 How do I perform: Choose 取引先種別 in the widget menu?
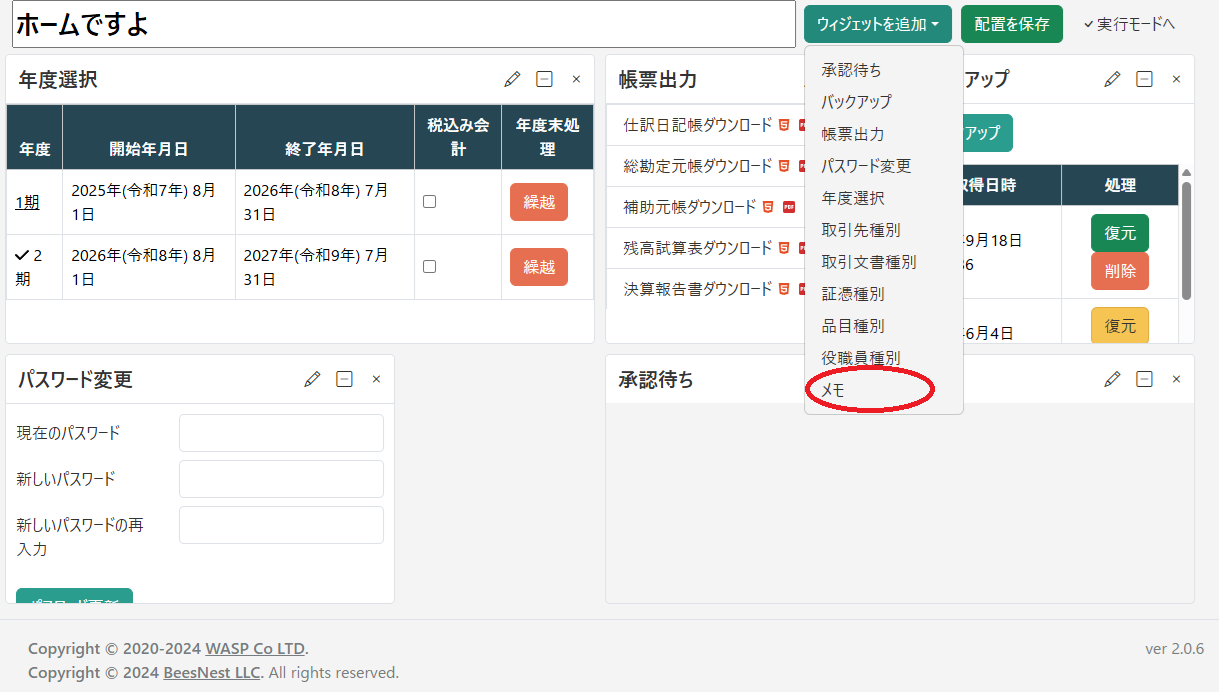coord(861,230)
